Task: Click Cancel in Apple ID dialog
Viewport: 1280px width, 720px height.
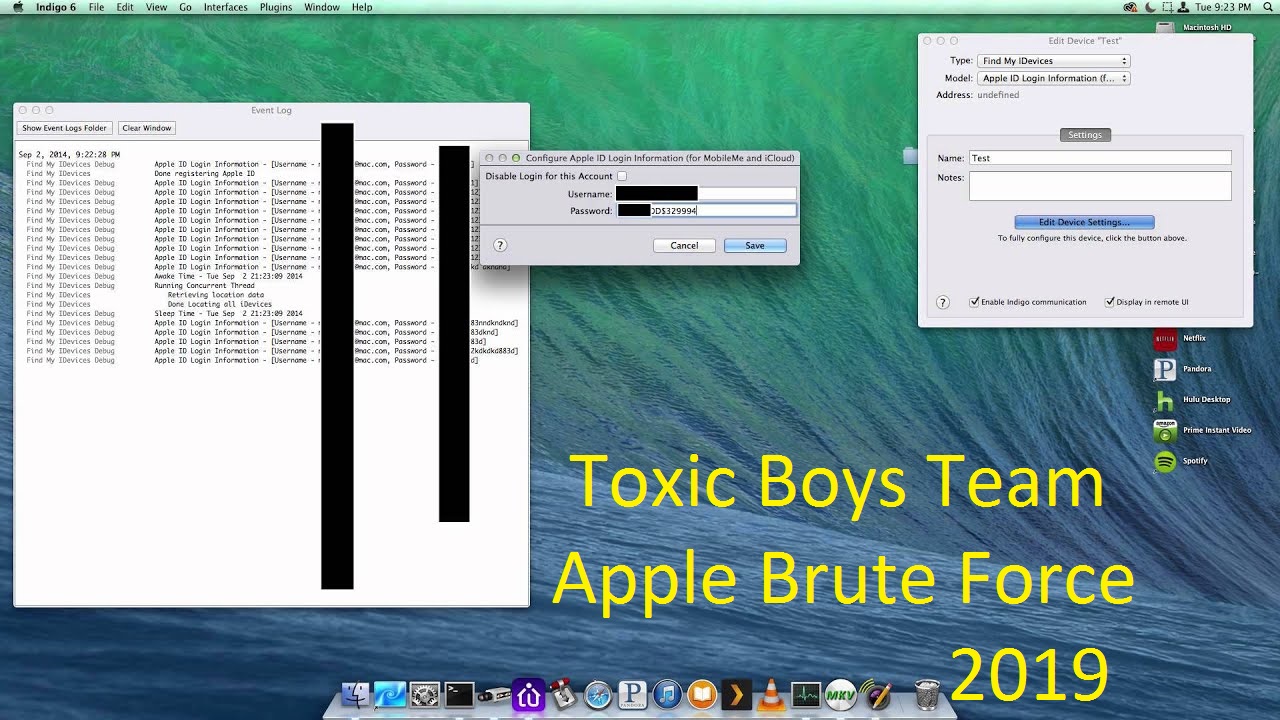Action: 684,245
